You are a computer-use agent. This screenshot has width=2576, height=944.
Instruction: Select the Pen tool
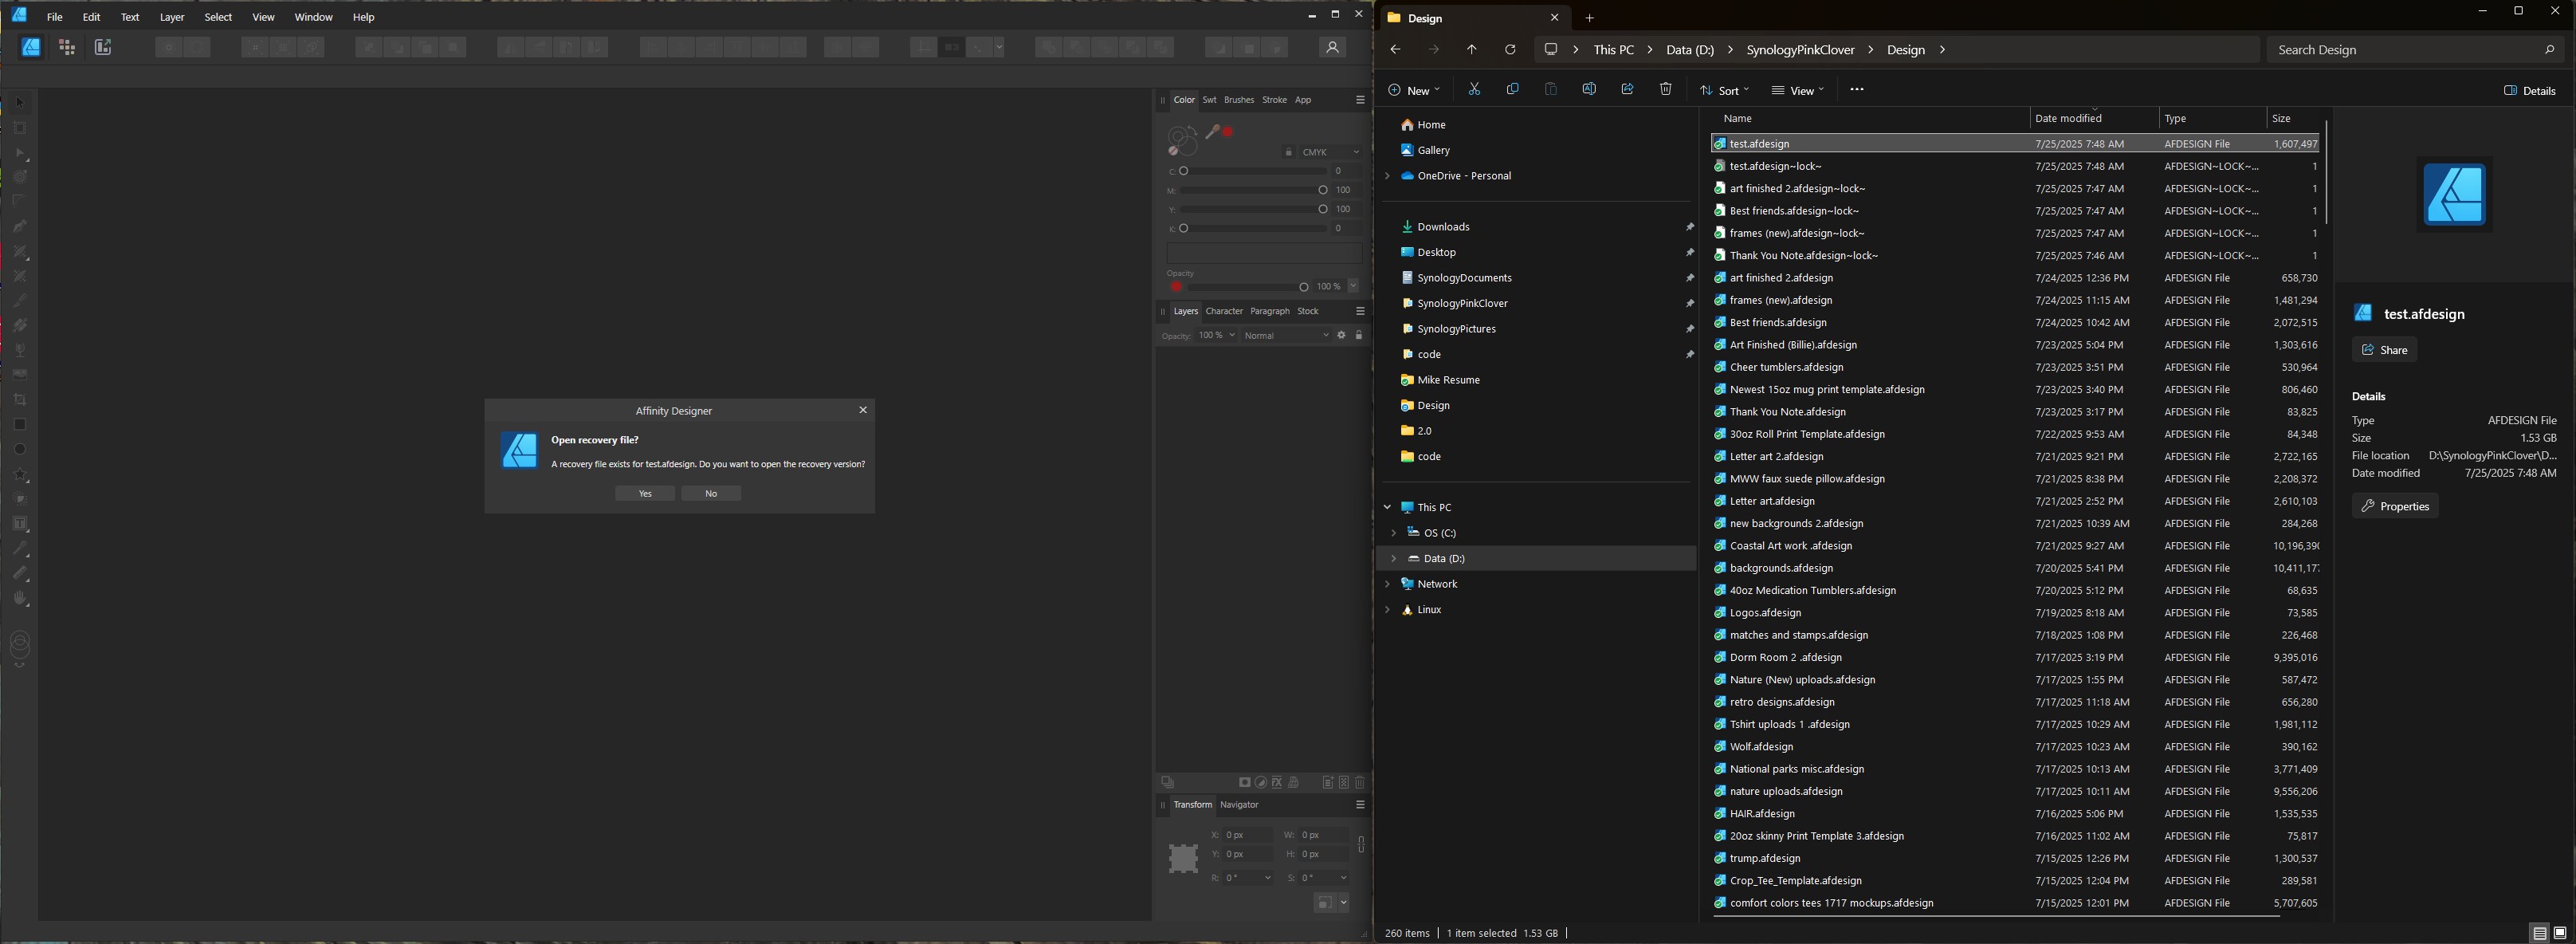click(20, 226)
